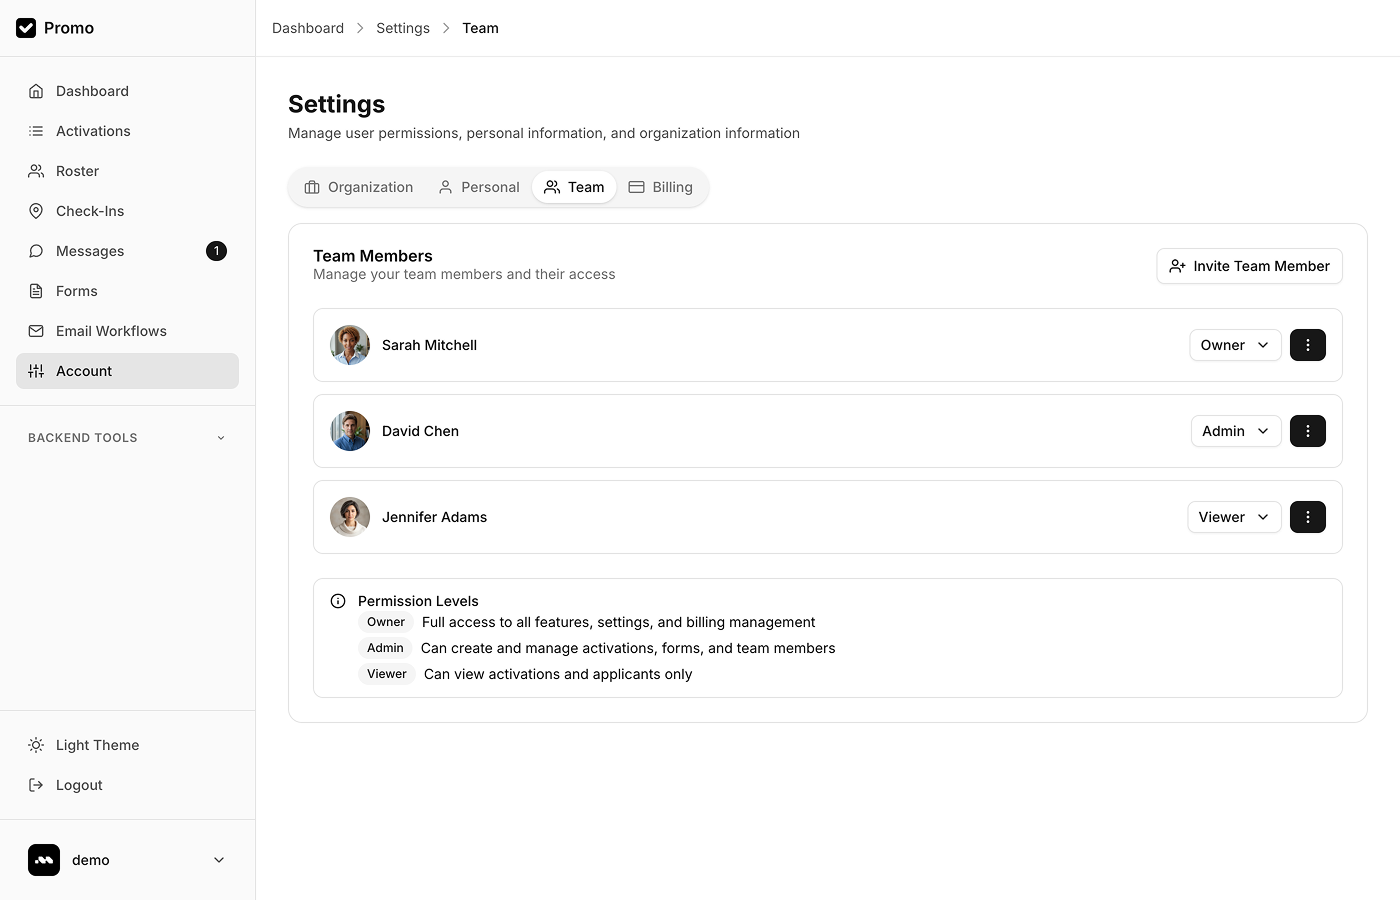This screenshot has width=1400, height=900.
Task: Click Jennifer Adams's profile avatar
Action: coord(349,517)
